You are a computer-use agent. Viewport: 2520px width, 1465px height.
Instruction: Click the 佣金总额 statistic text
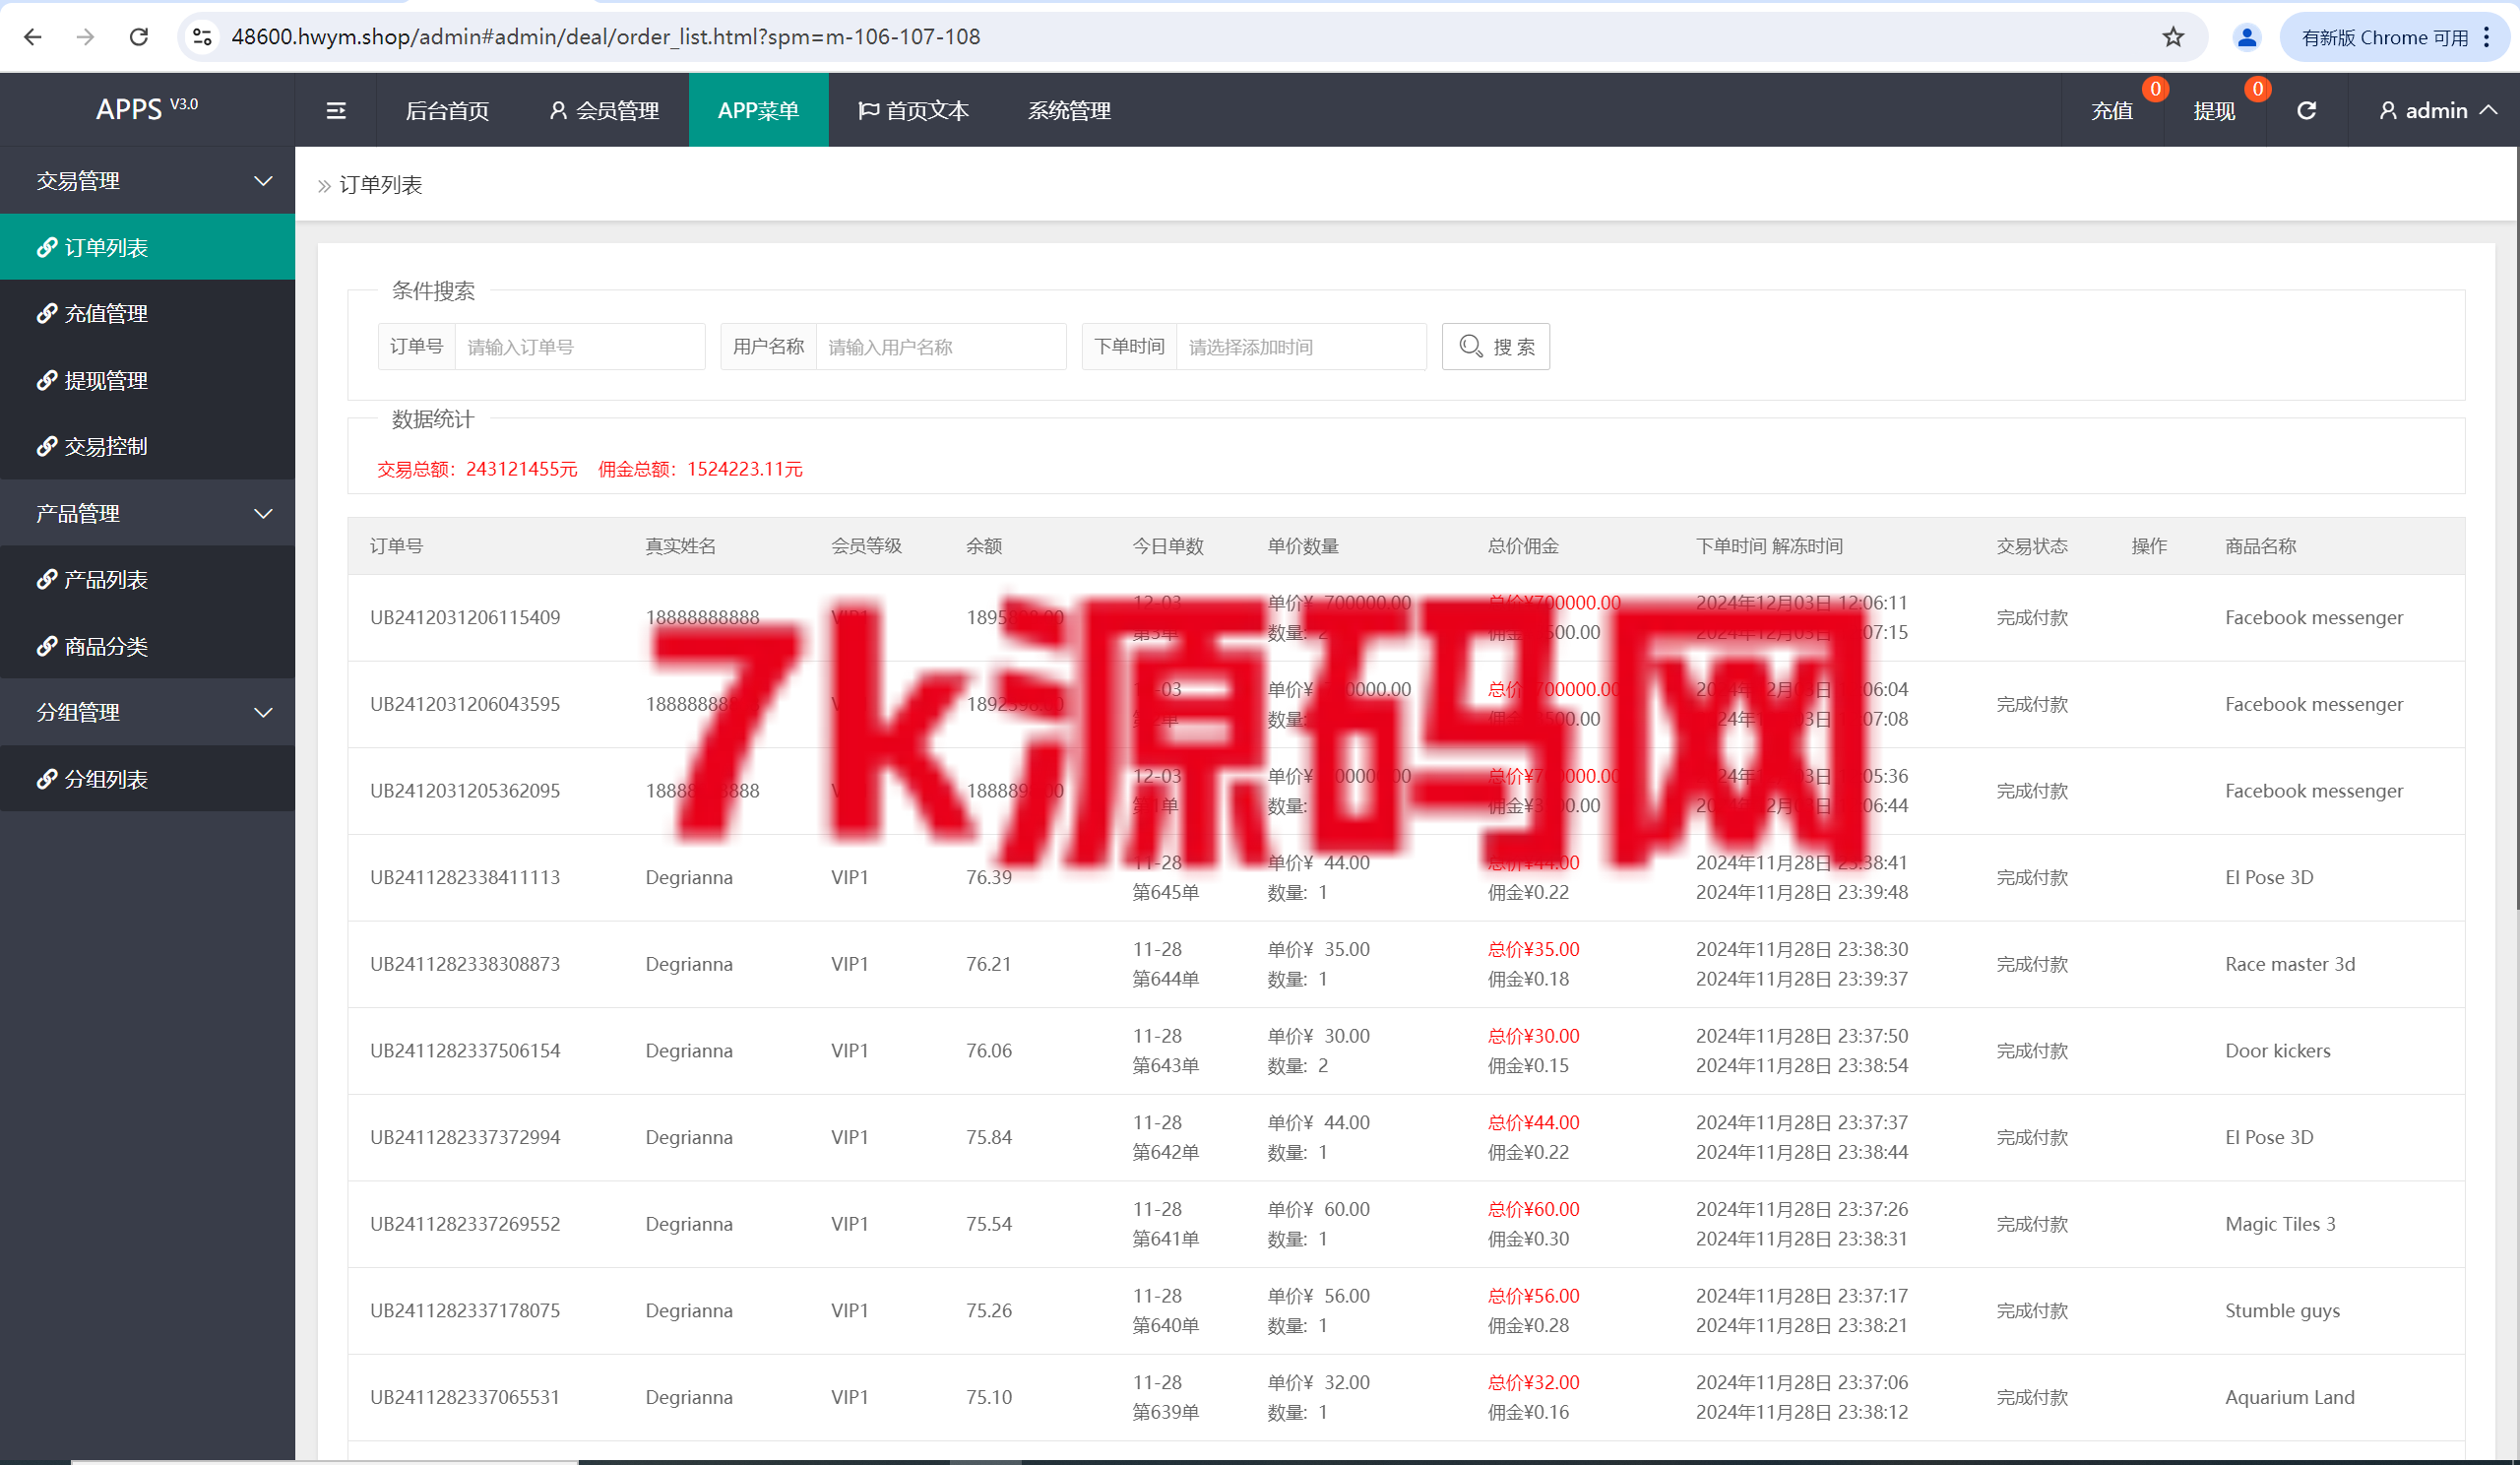pyautogui.click(x=700, y=469)
